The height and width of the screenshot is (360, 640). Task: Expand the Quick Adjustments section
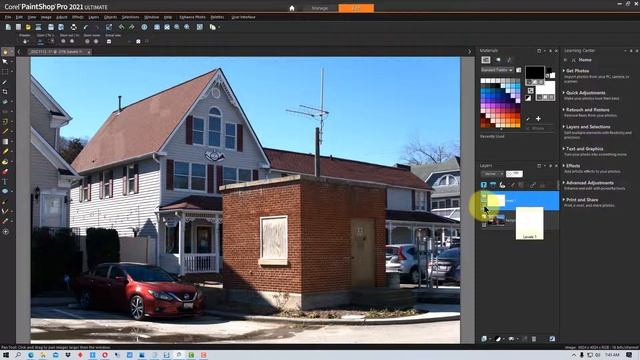coord(585,93)
